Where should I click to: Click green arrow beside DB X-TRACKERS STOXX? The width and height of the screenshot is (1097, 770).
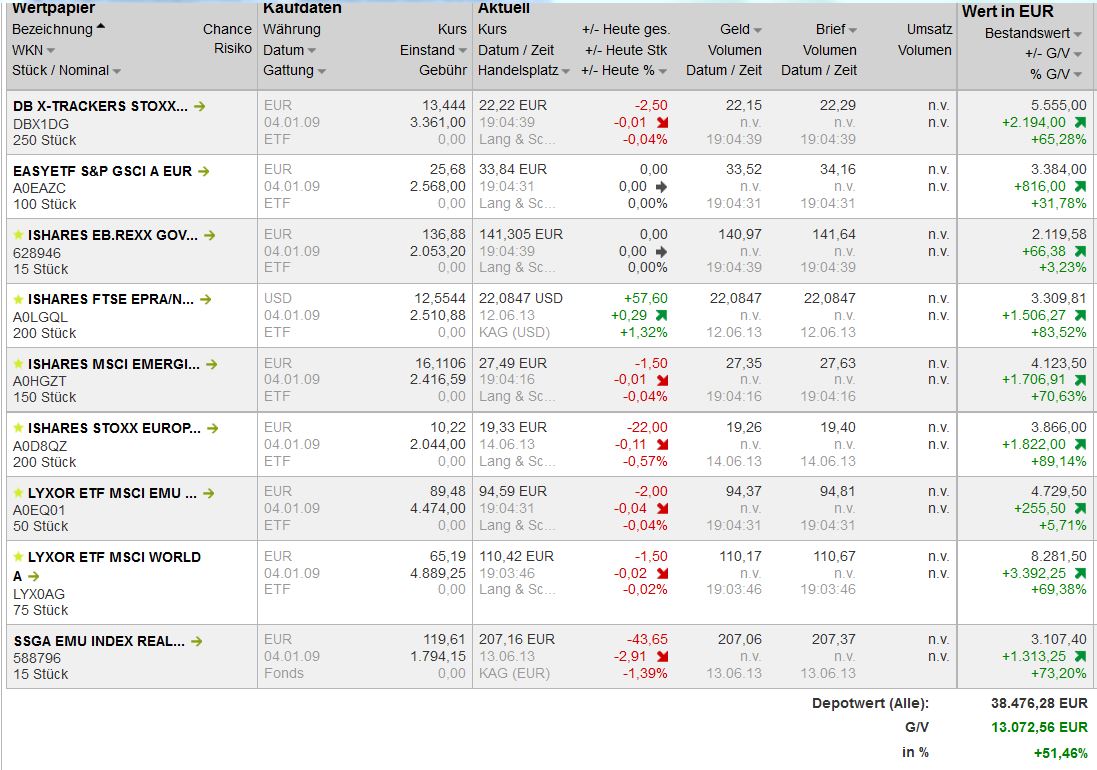pyautogui.click(x=200, y=106)
